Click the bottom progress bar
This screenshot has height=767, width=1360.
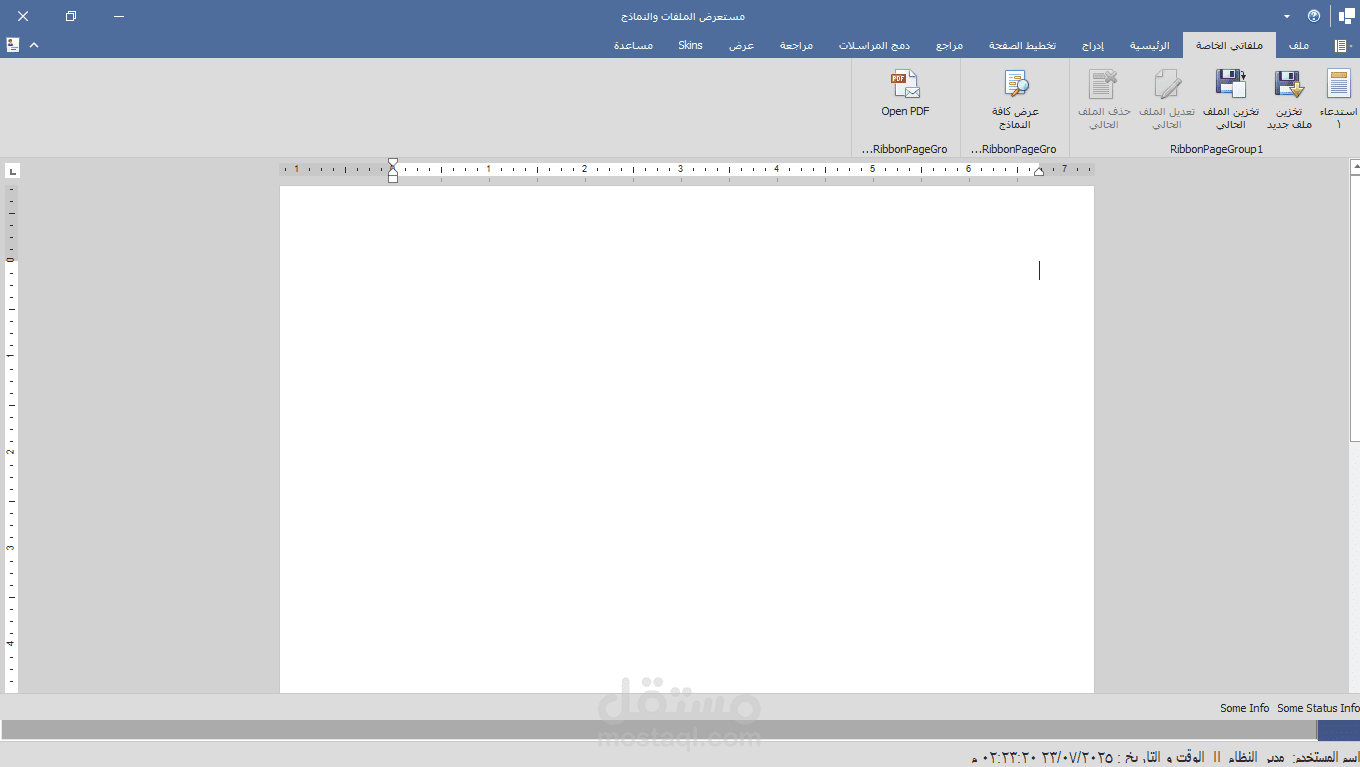(x=680, y=730)
